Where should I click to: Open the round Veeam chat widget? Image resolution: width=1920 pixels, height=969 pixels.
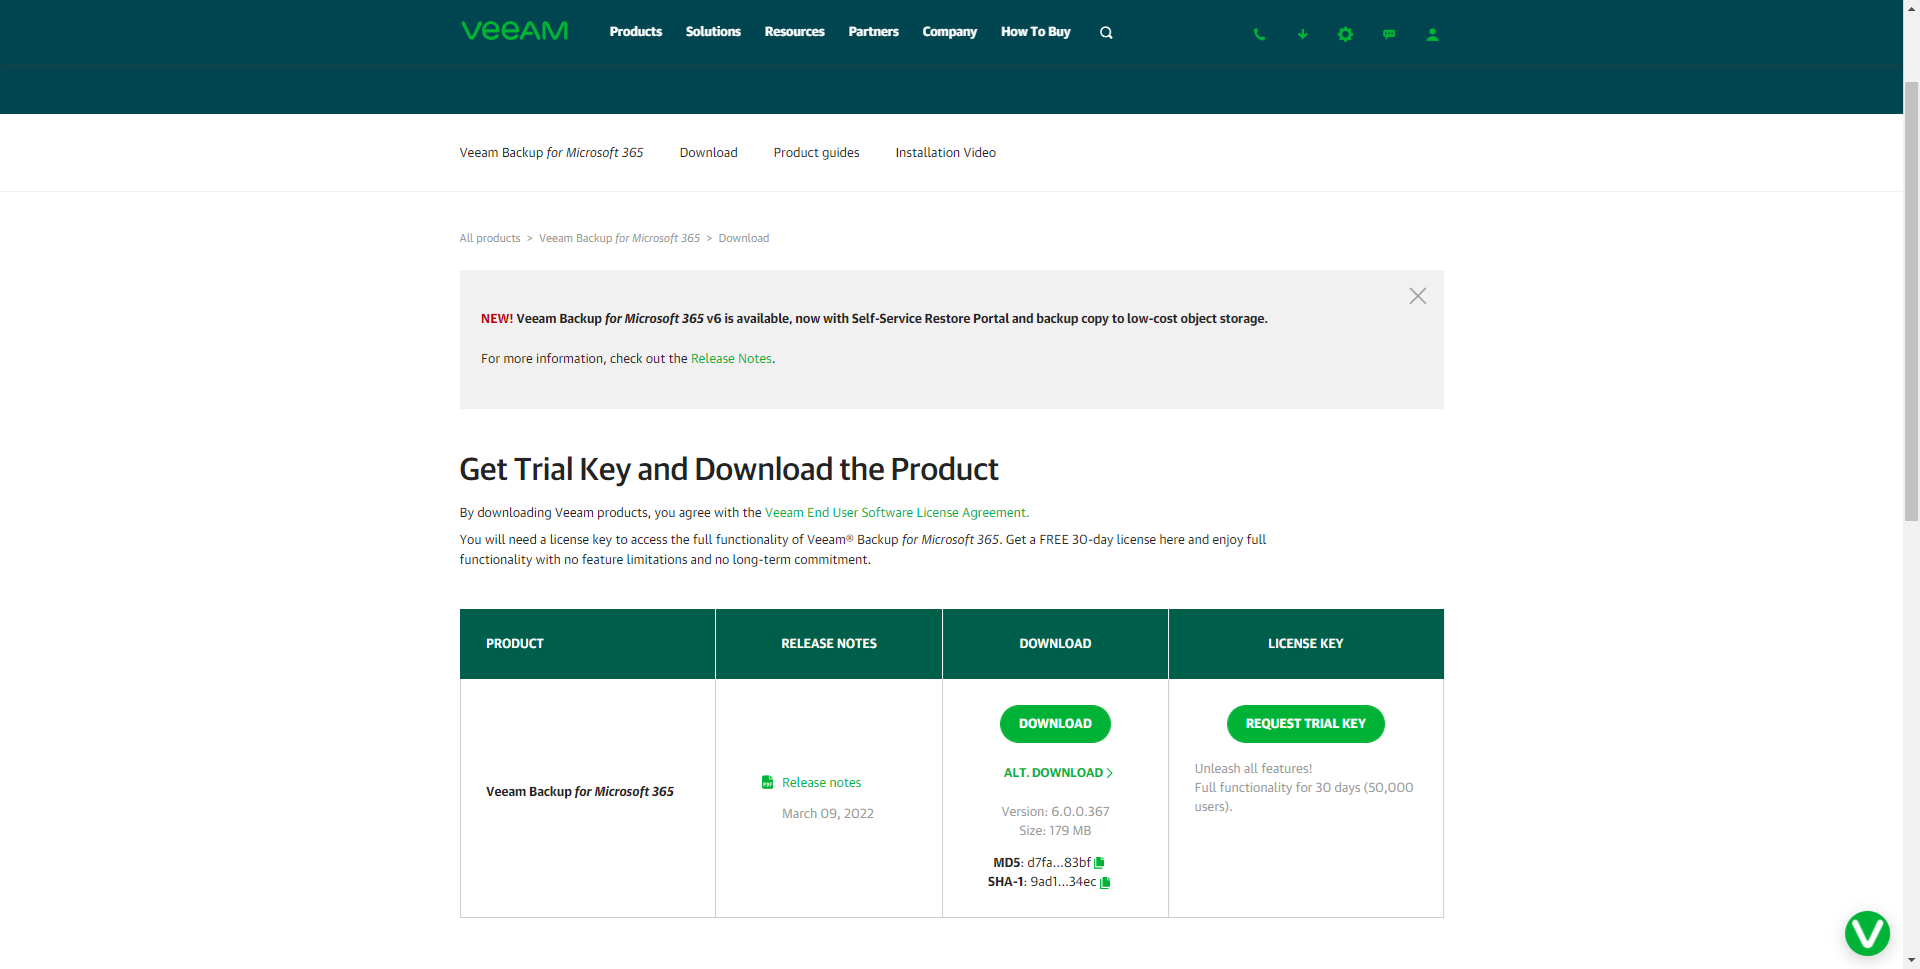1867,933
